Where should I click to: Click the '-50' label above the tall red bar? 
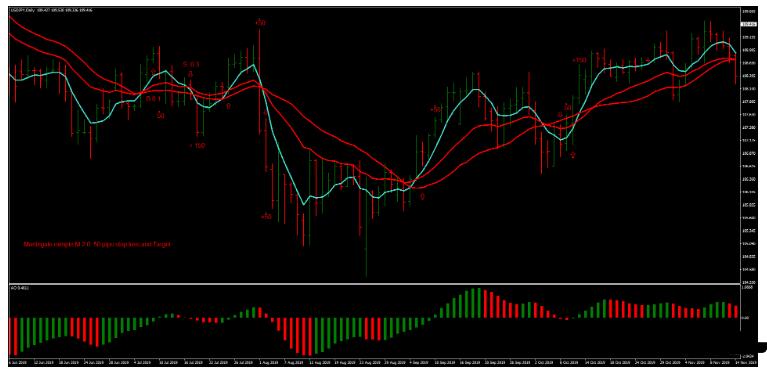(260, 22)
